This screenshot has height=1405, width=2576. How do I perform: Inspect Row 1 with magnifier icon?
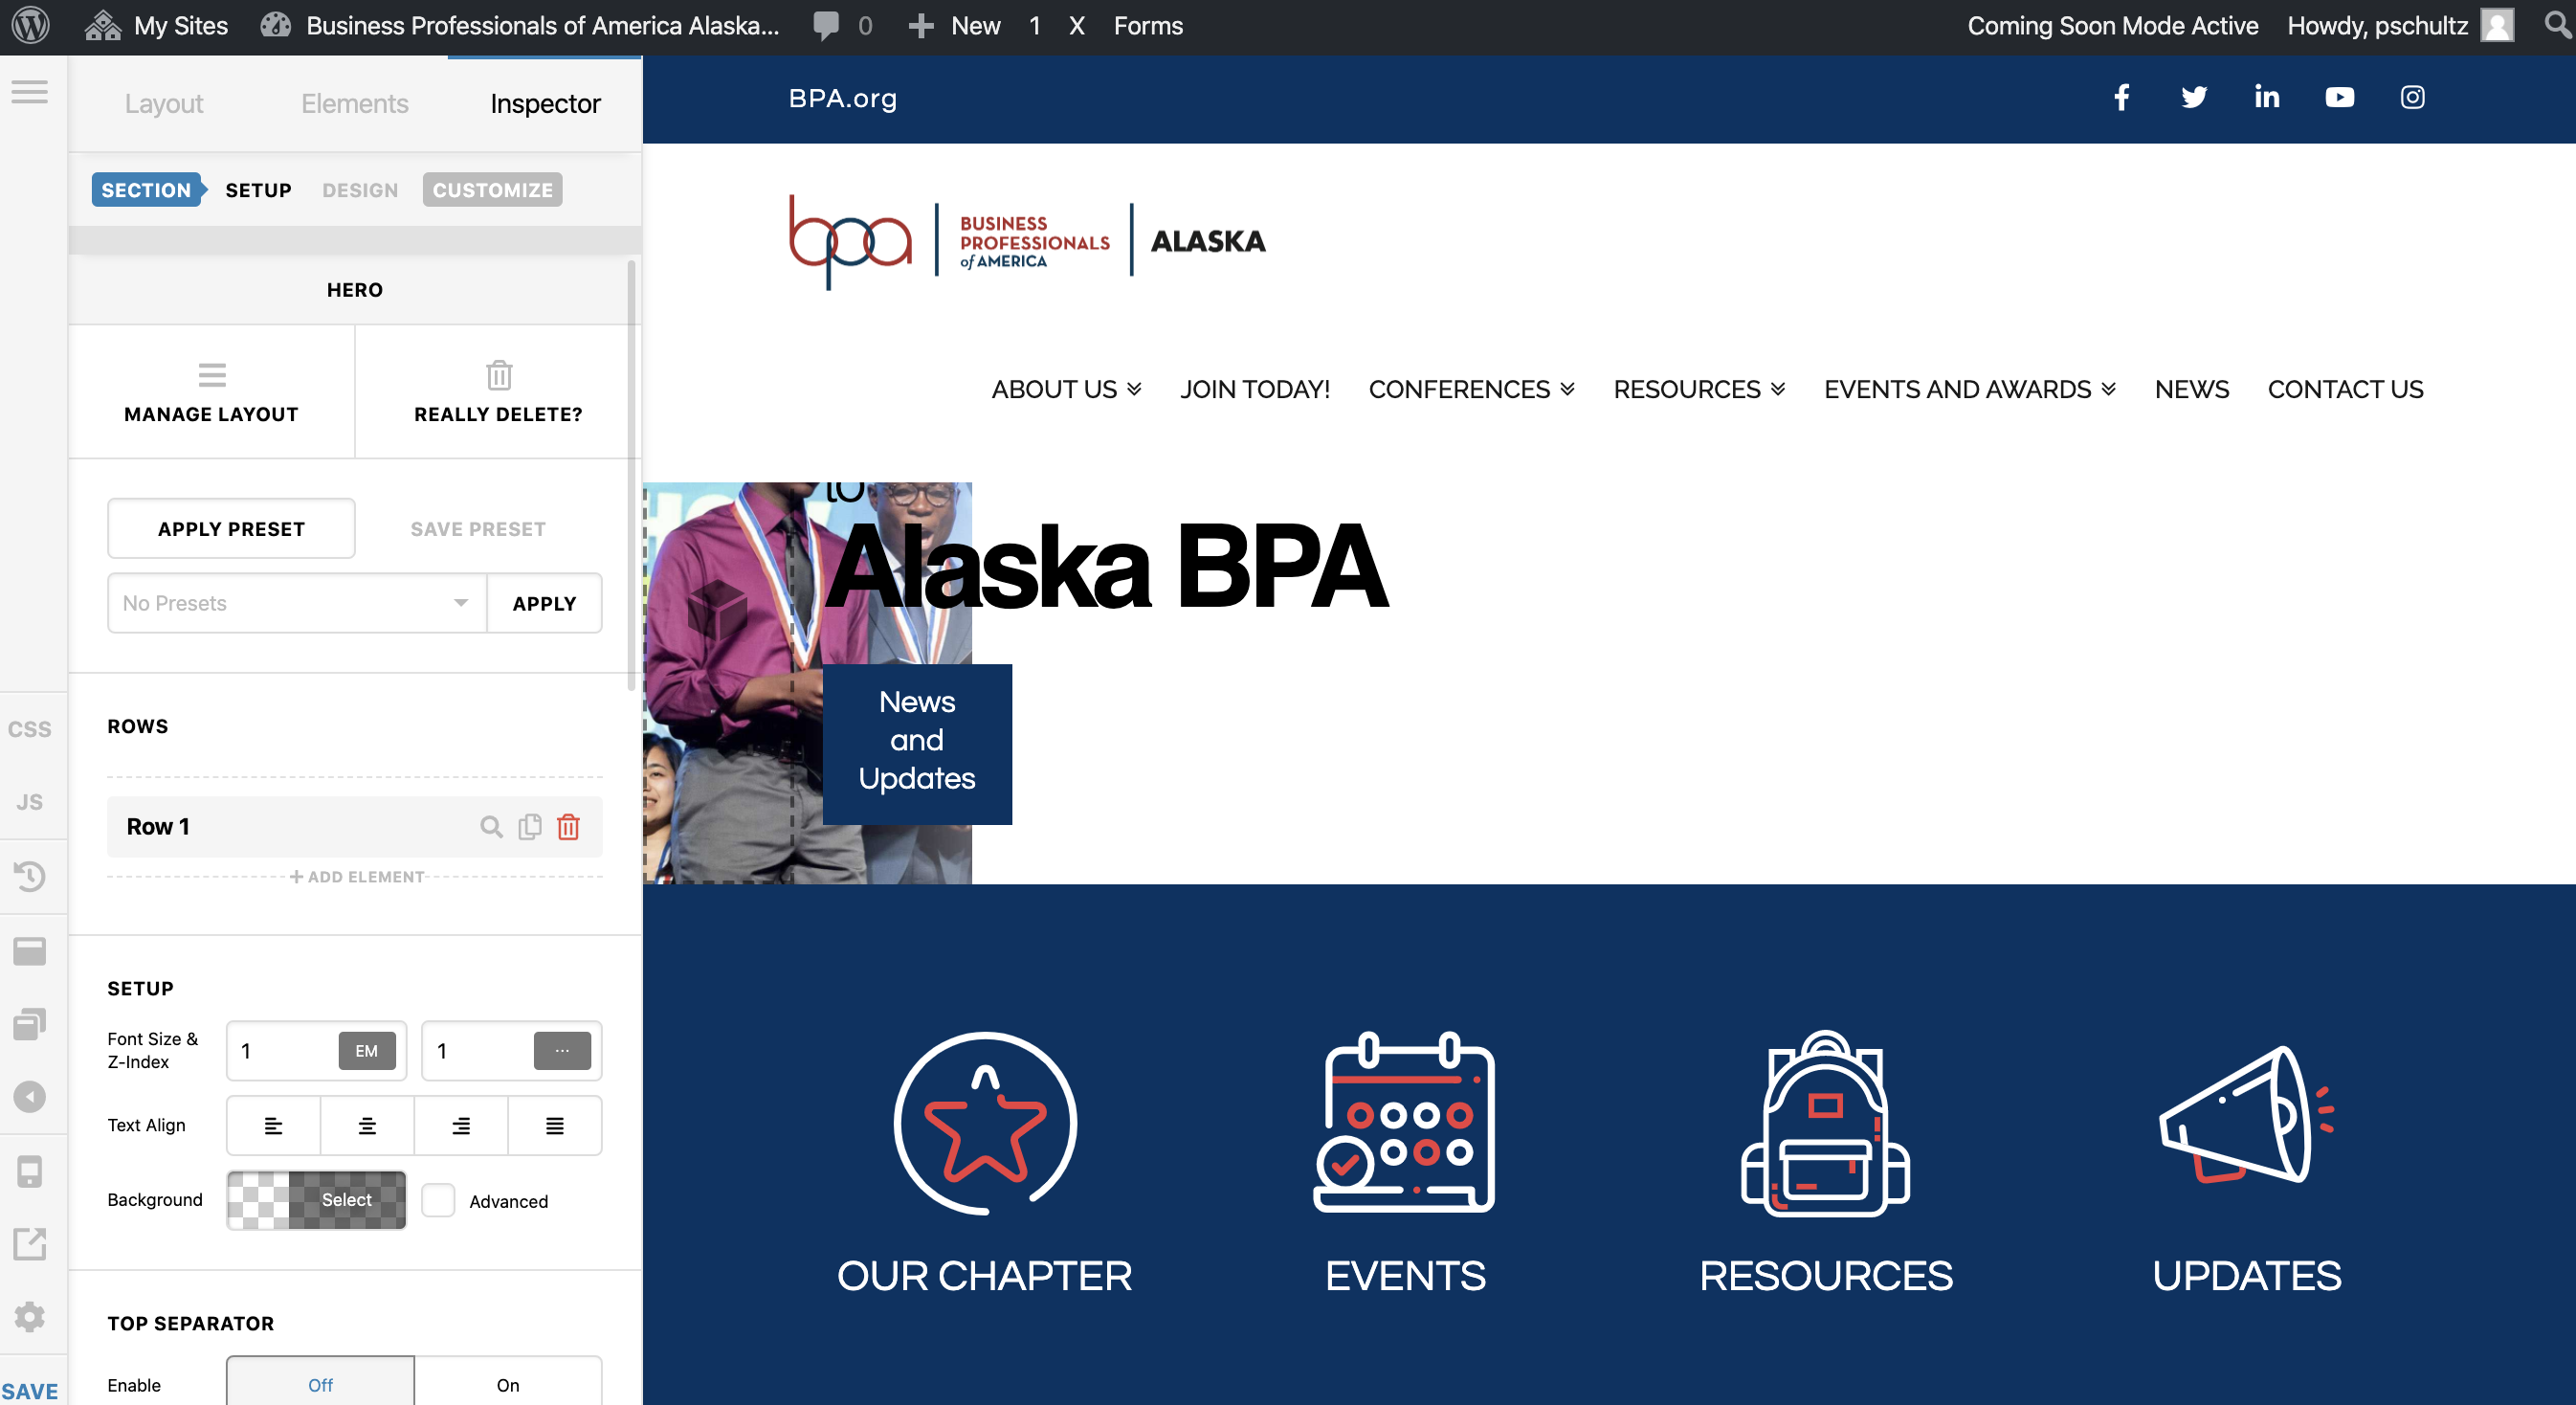(x=491, y=827)
